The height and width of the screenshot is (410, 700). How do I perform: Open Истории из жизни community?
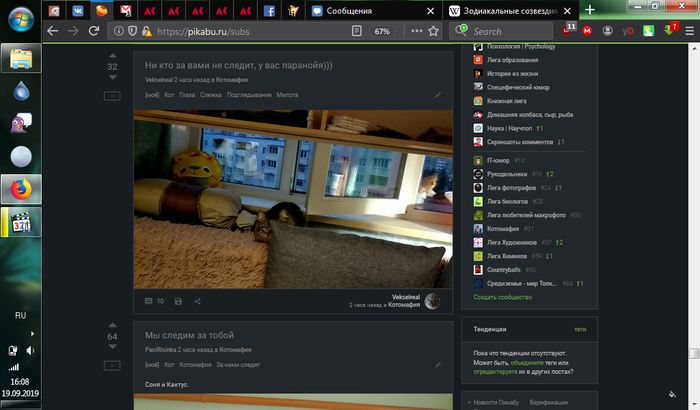pyautogui.click(x=512, y=74)
